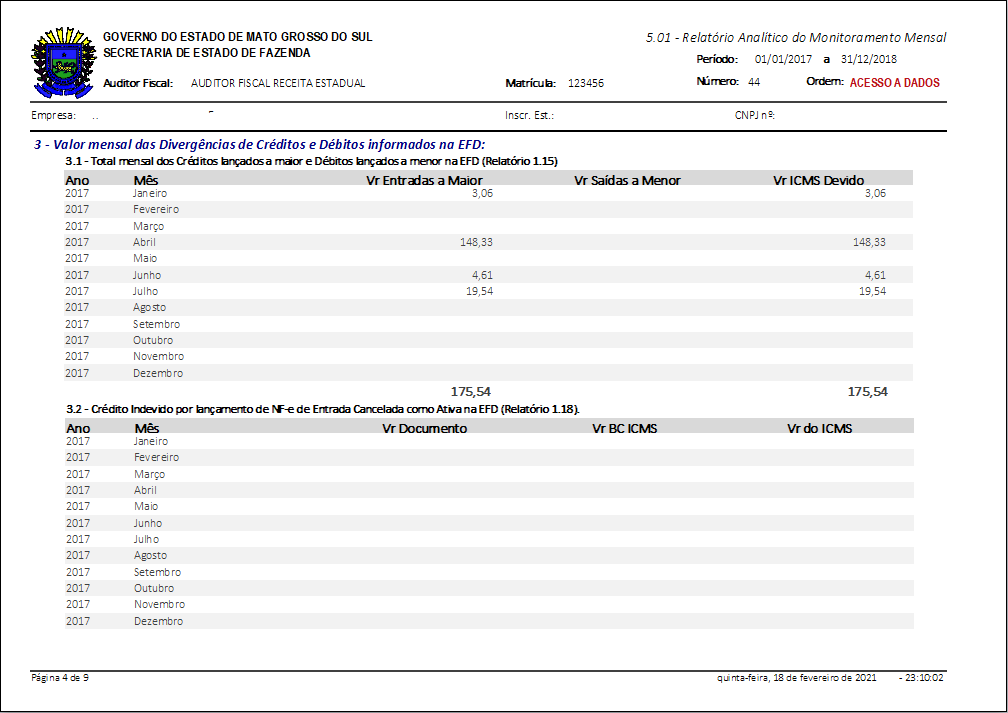Image resolution: width=1008 pixels, height=713 pixels.
Task: Click the 'Vr Documento' column header
Action: coord(424,428)
